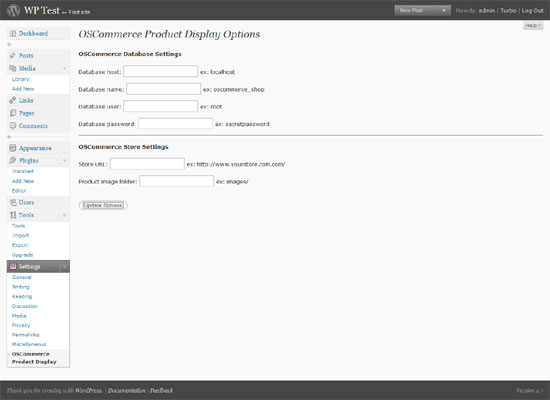Click the Pages document icon
The height and width of the screenshot is (400, 550).
pyautogui.click(x=13, y=113)
